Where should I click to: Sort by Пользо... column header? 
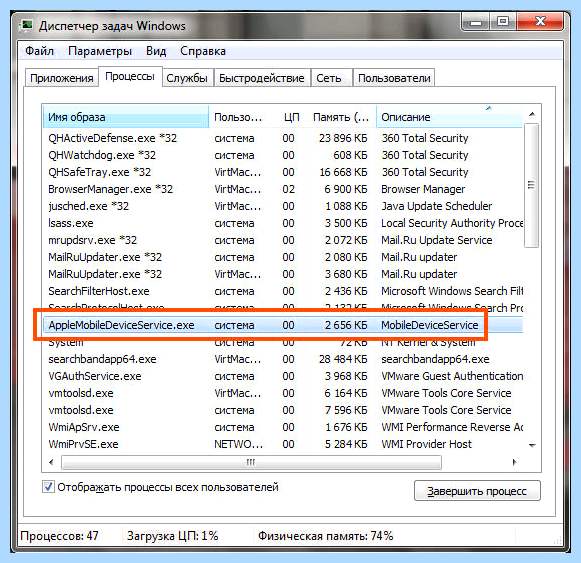coord(241,117)
